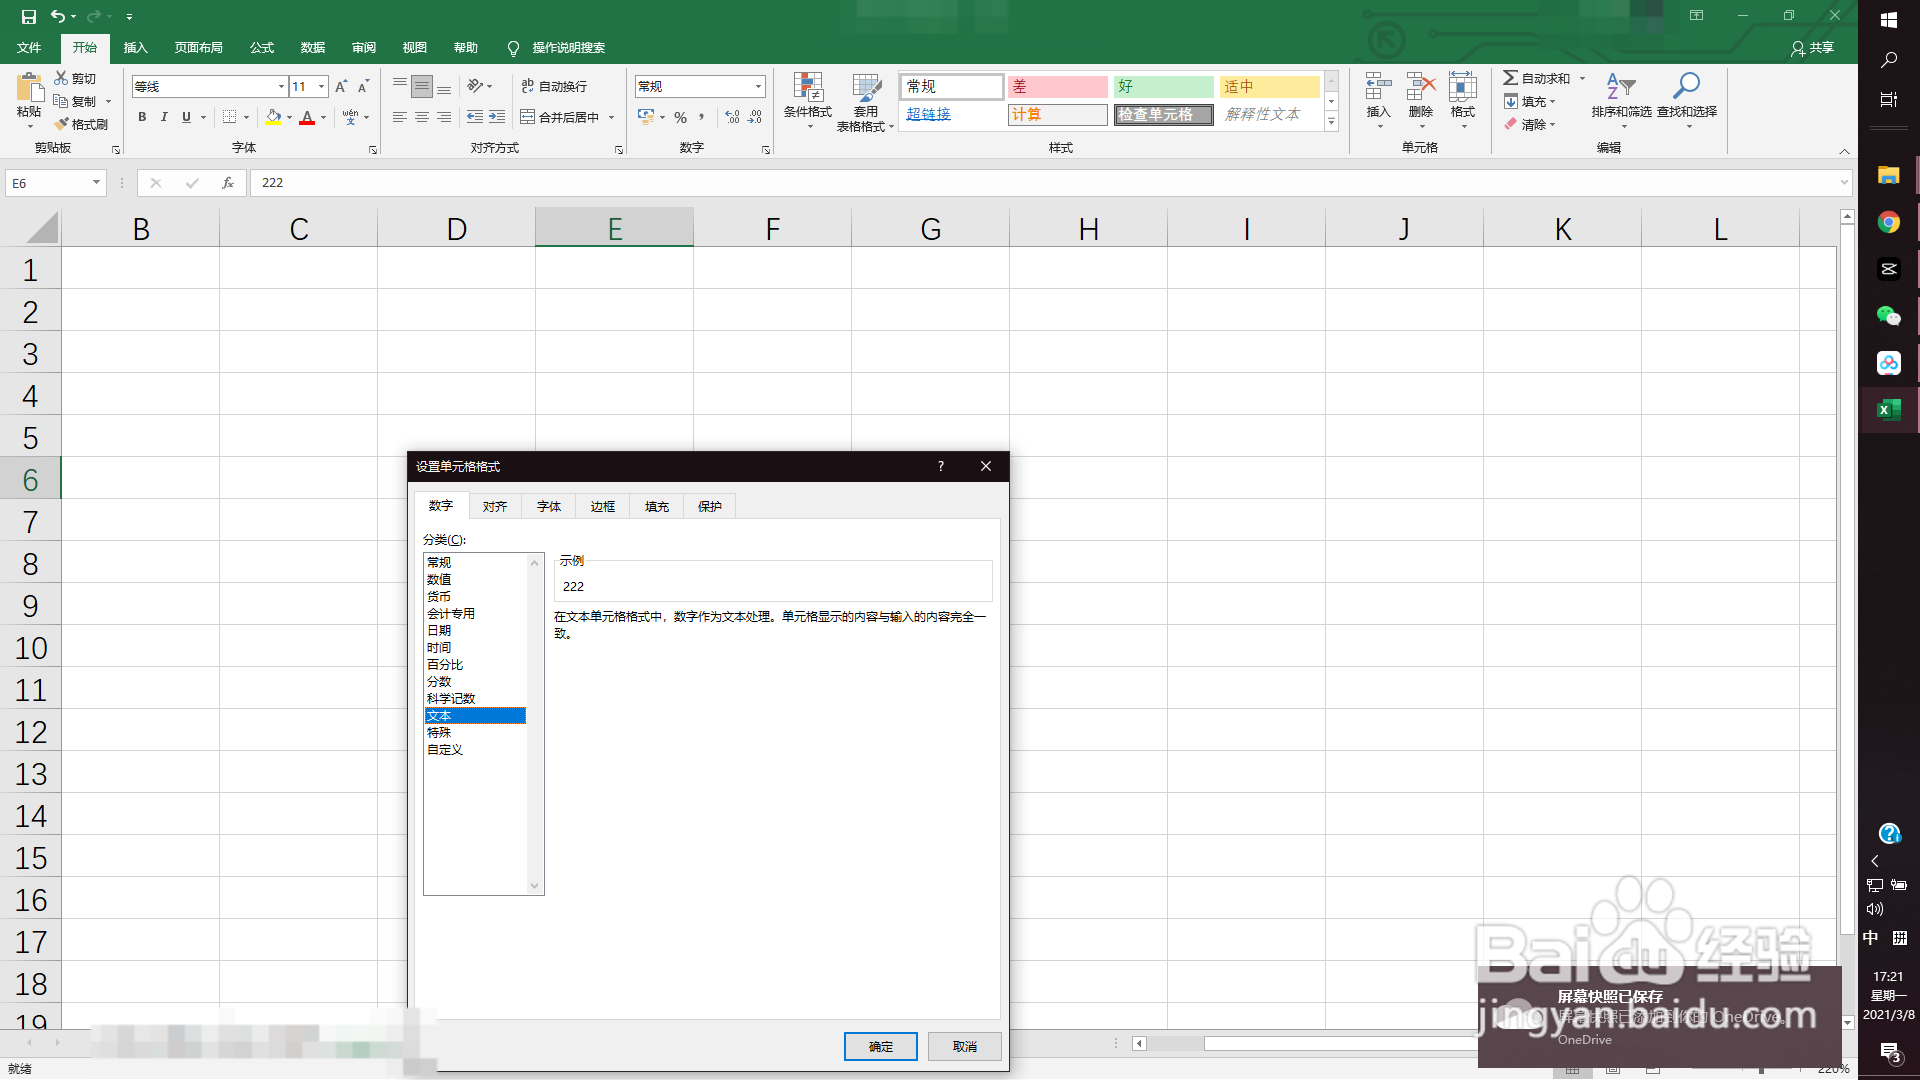The image size is (1920, 1080).
Task: Toggle Italic formatting
Action: point(164,117)
